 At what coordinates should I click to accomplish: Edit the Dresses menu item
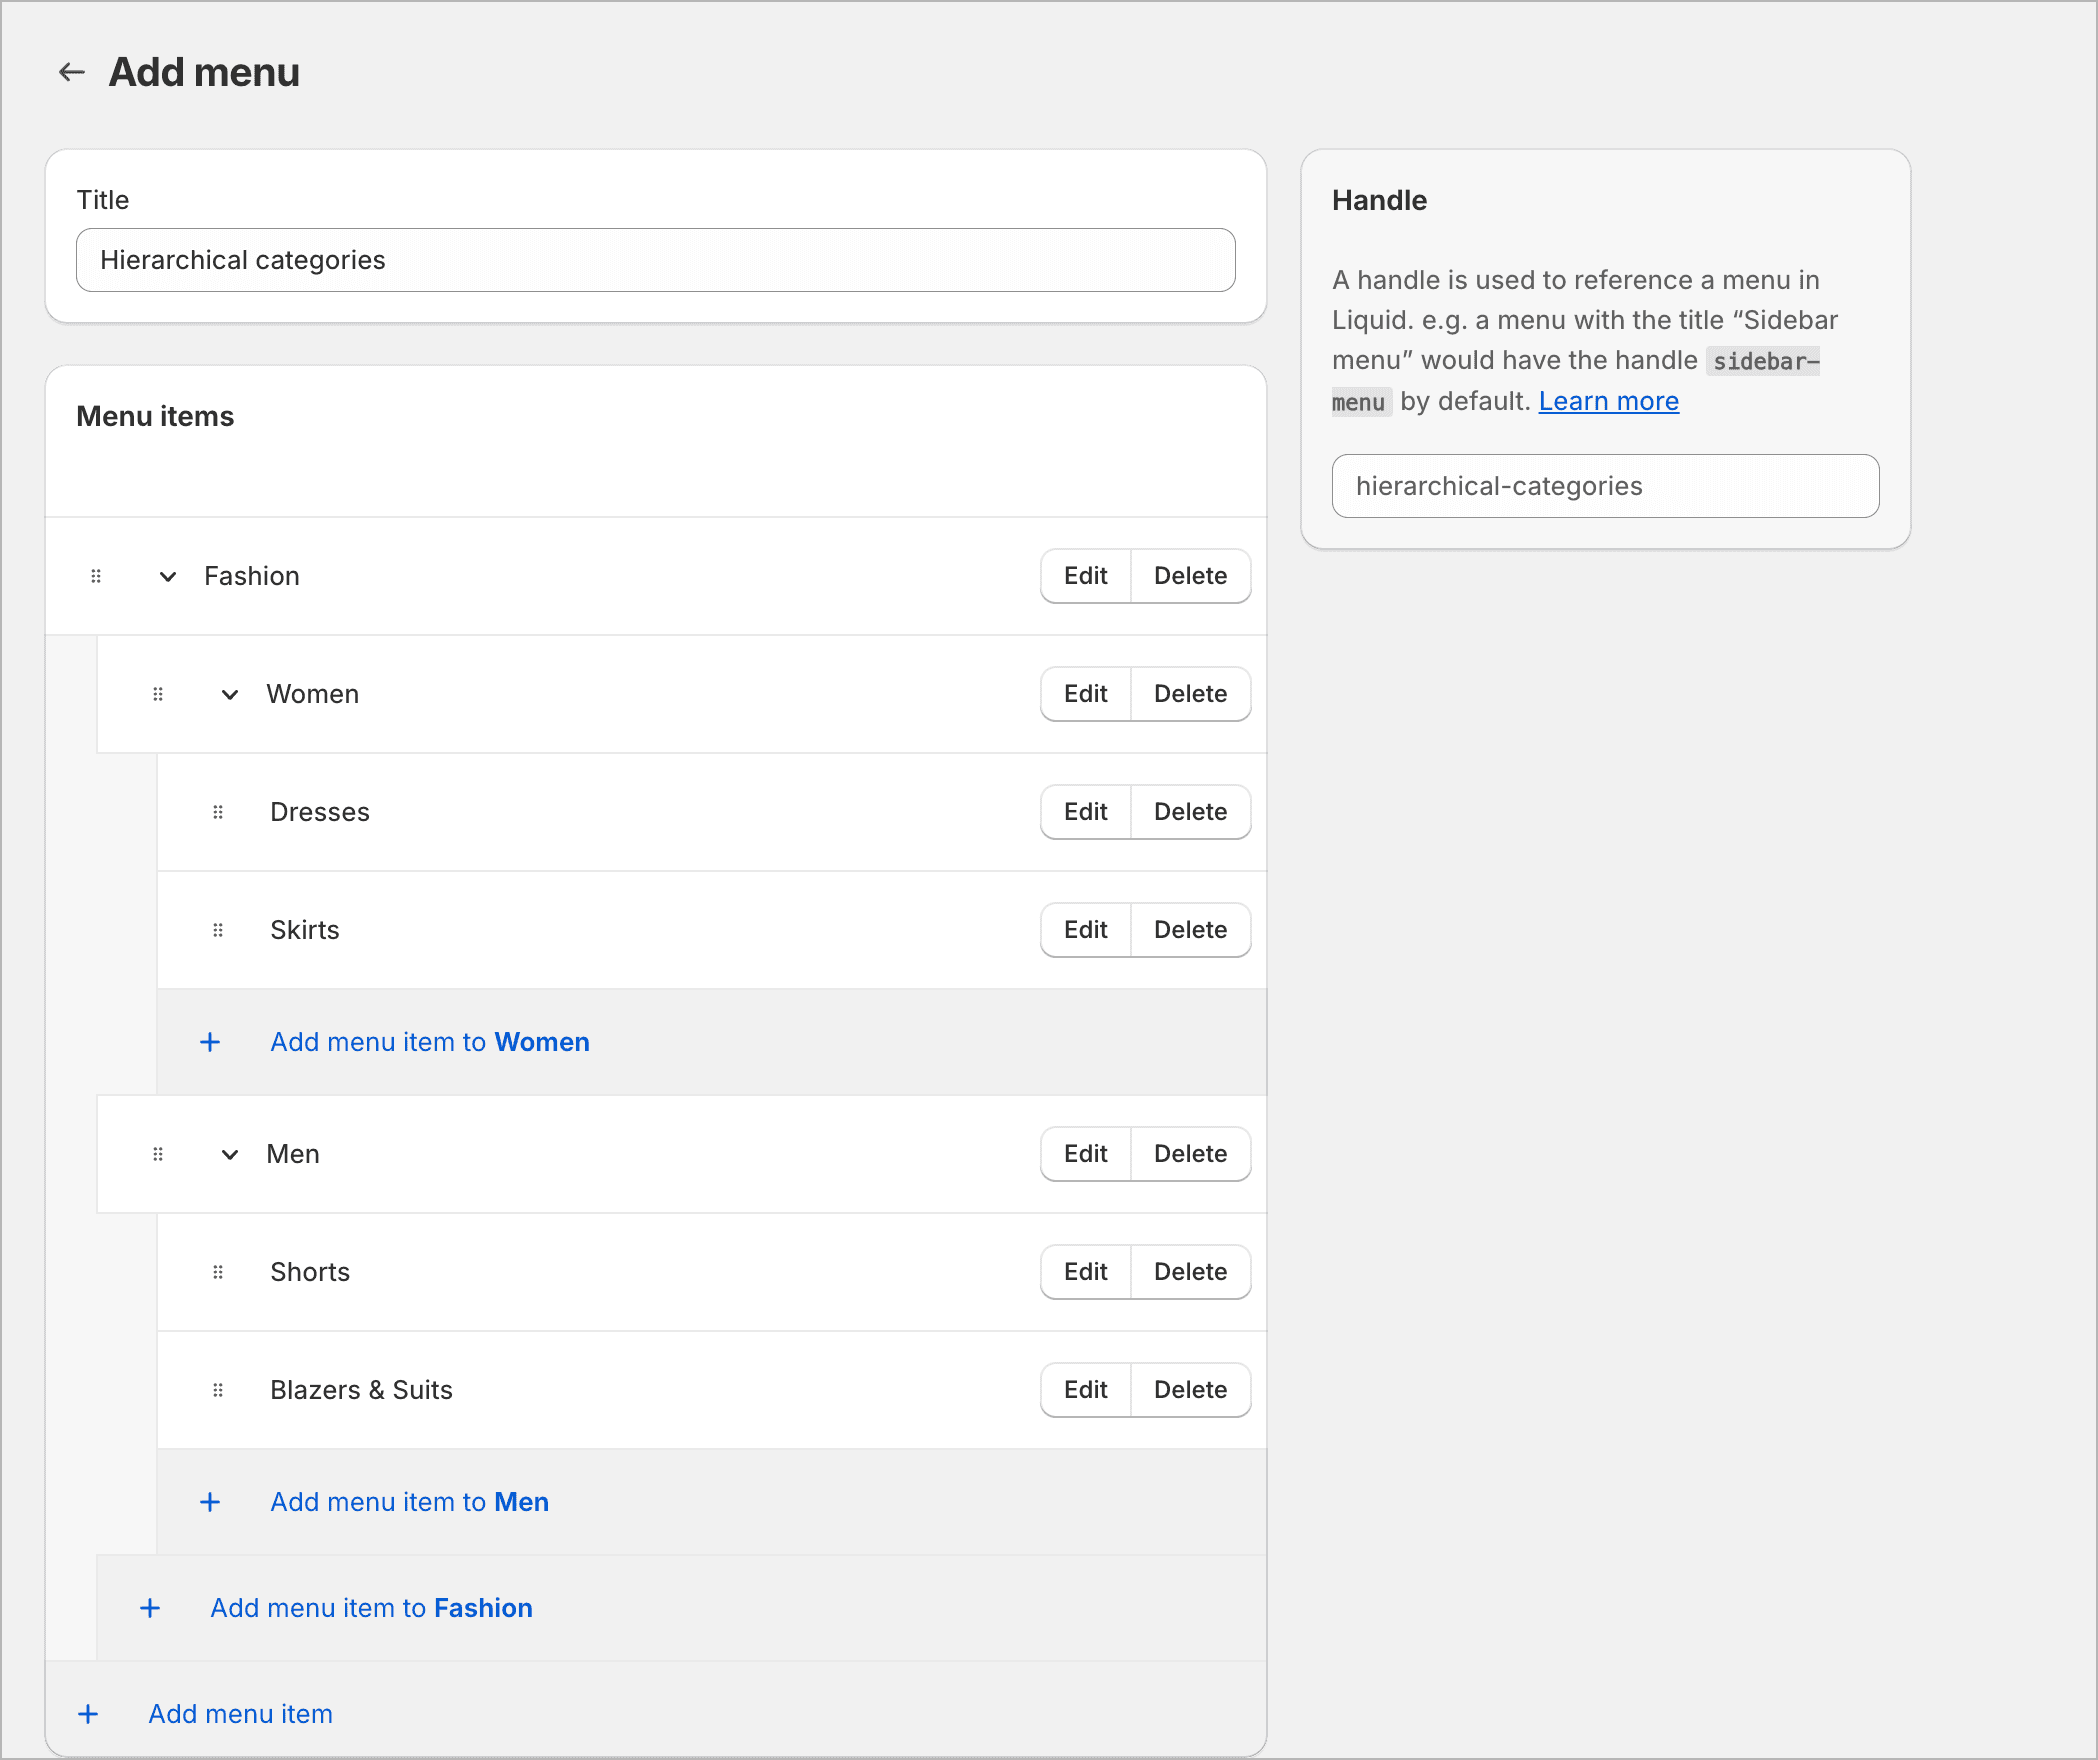1085,812
